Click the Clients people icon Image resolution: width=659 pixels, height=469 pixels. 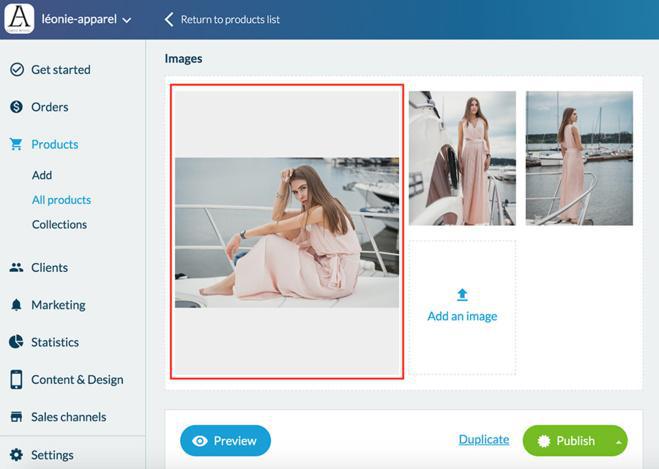click(16, 268)
